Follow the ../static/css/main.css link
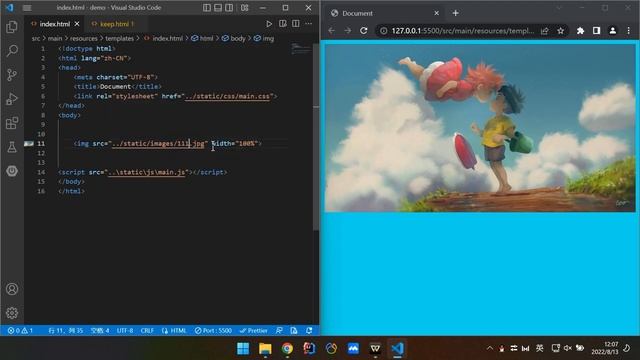This screenshot has width=640, height=360. (x=227, y=96)
